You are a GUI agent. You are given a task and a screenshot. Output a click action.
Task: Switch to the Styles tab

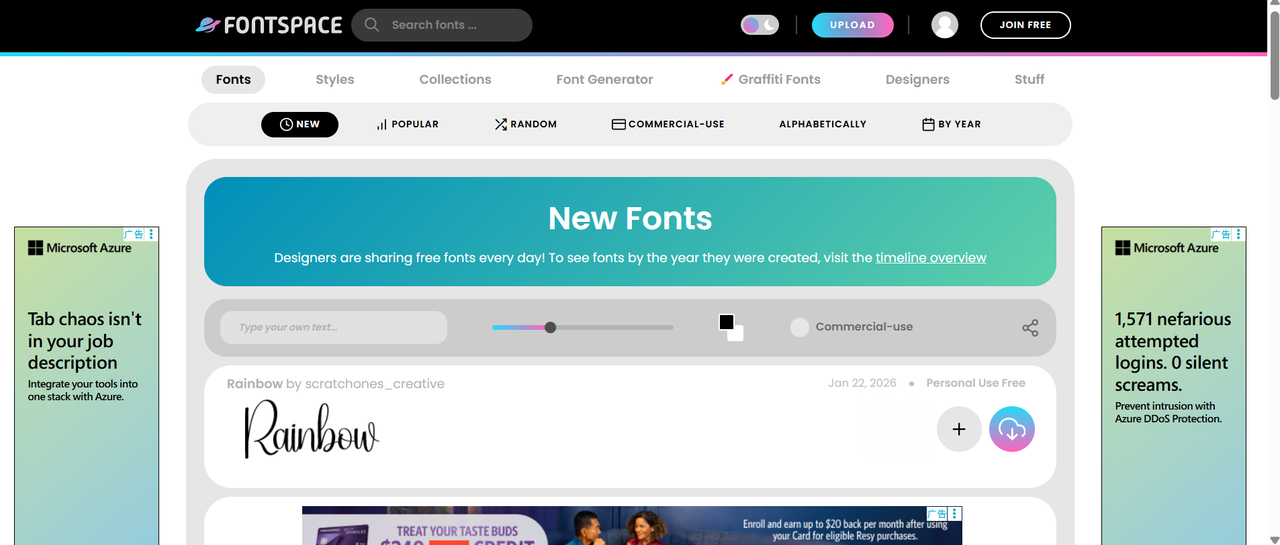[x=334, y=79]
